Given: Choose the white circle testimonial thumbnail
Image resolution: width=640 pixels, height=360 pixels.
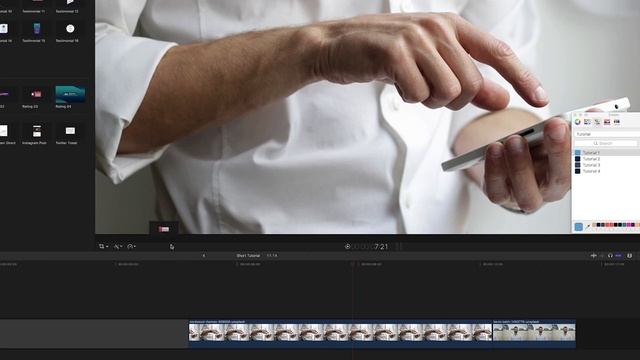Looking at the screenshot, I should 70,29.
